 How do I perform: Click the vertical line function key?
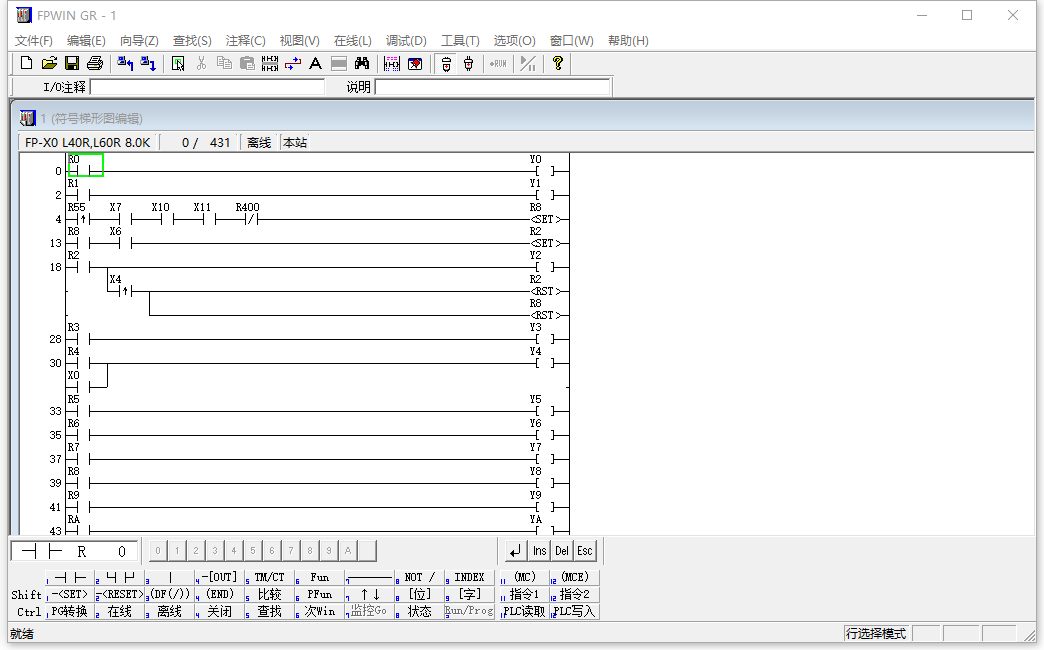(x=170, y=577)
